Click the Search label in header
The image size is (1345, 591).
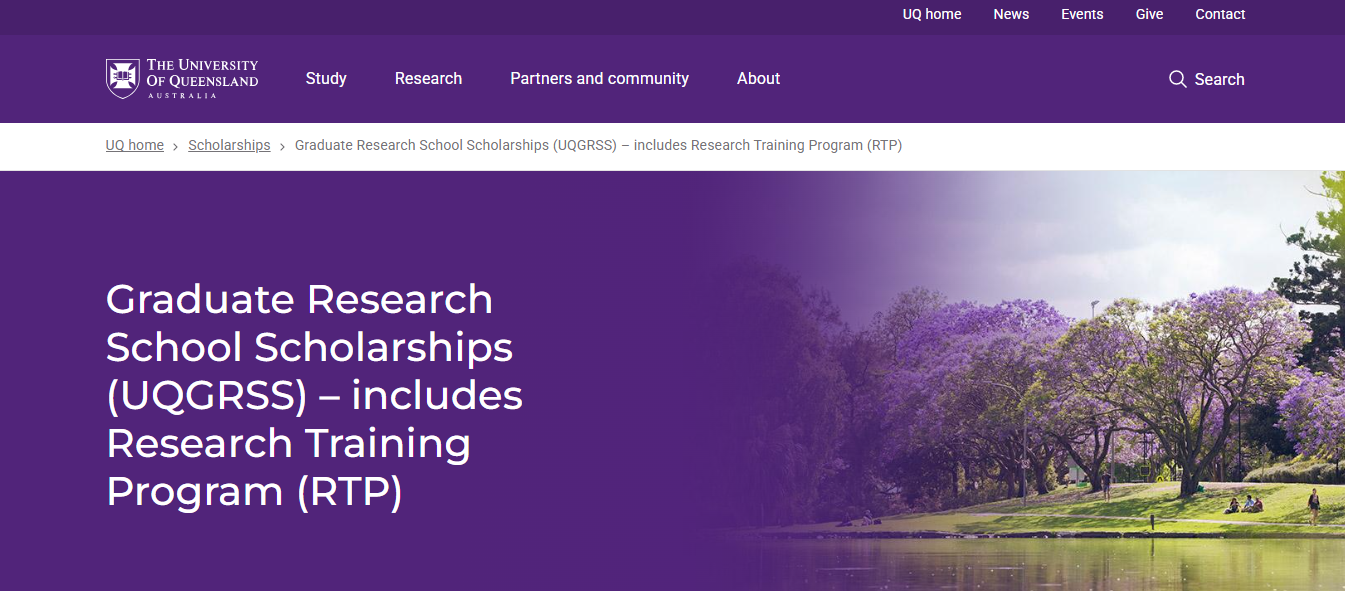[1219, 79]
